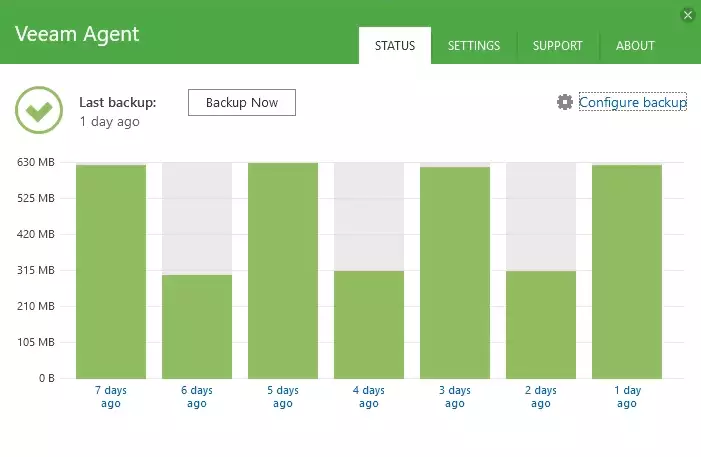Click the "7 days ago" axis label
This screenshot has width=701, height=457.
[111, 397]
